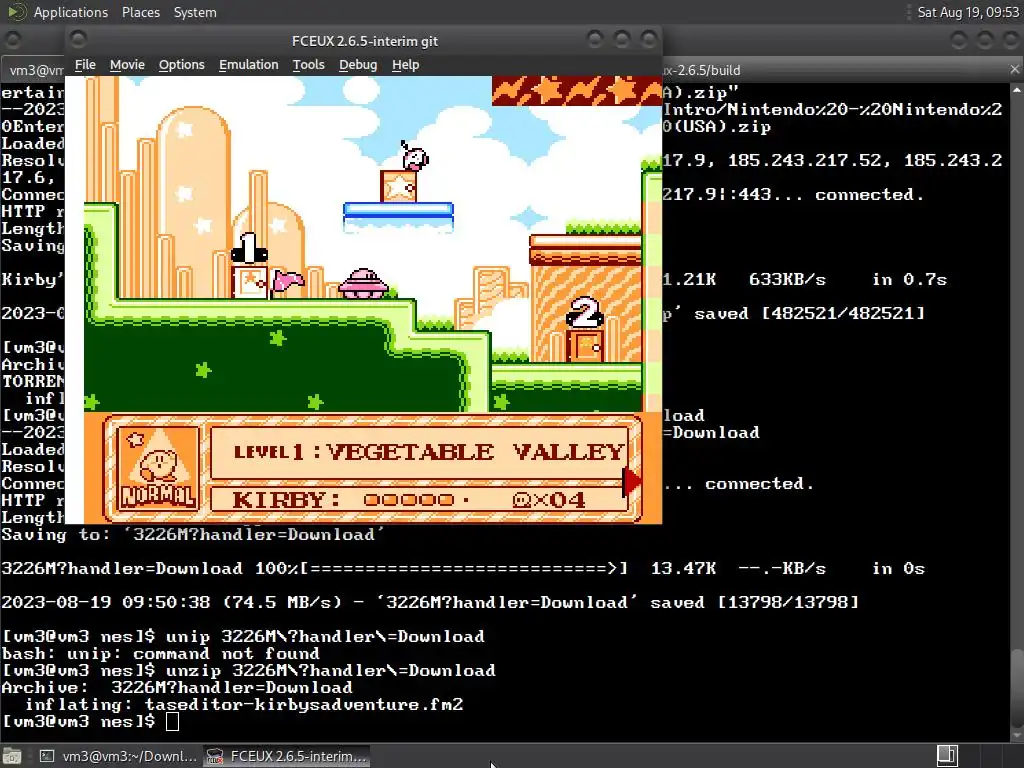Click the door labeled 2 in the game

(585, 345)
